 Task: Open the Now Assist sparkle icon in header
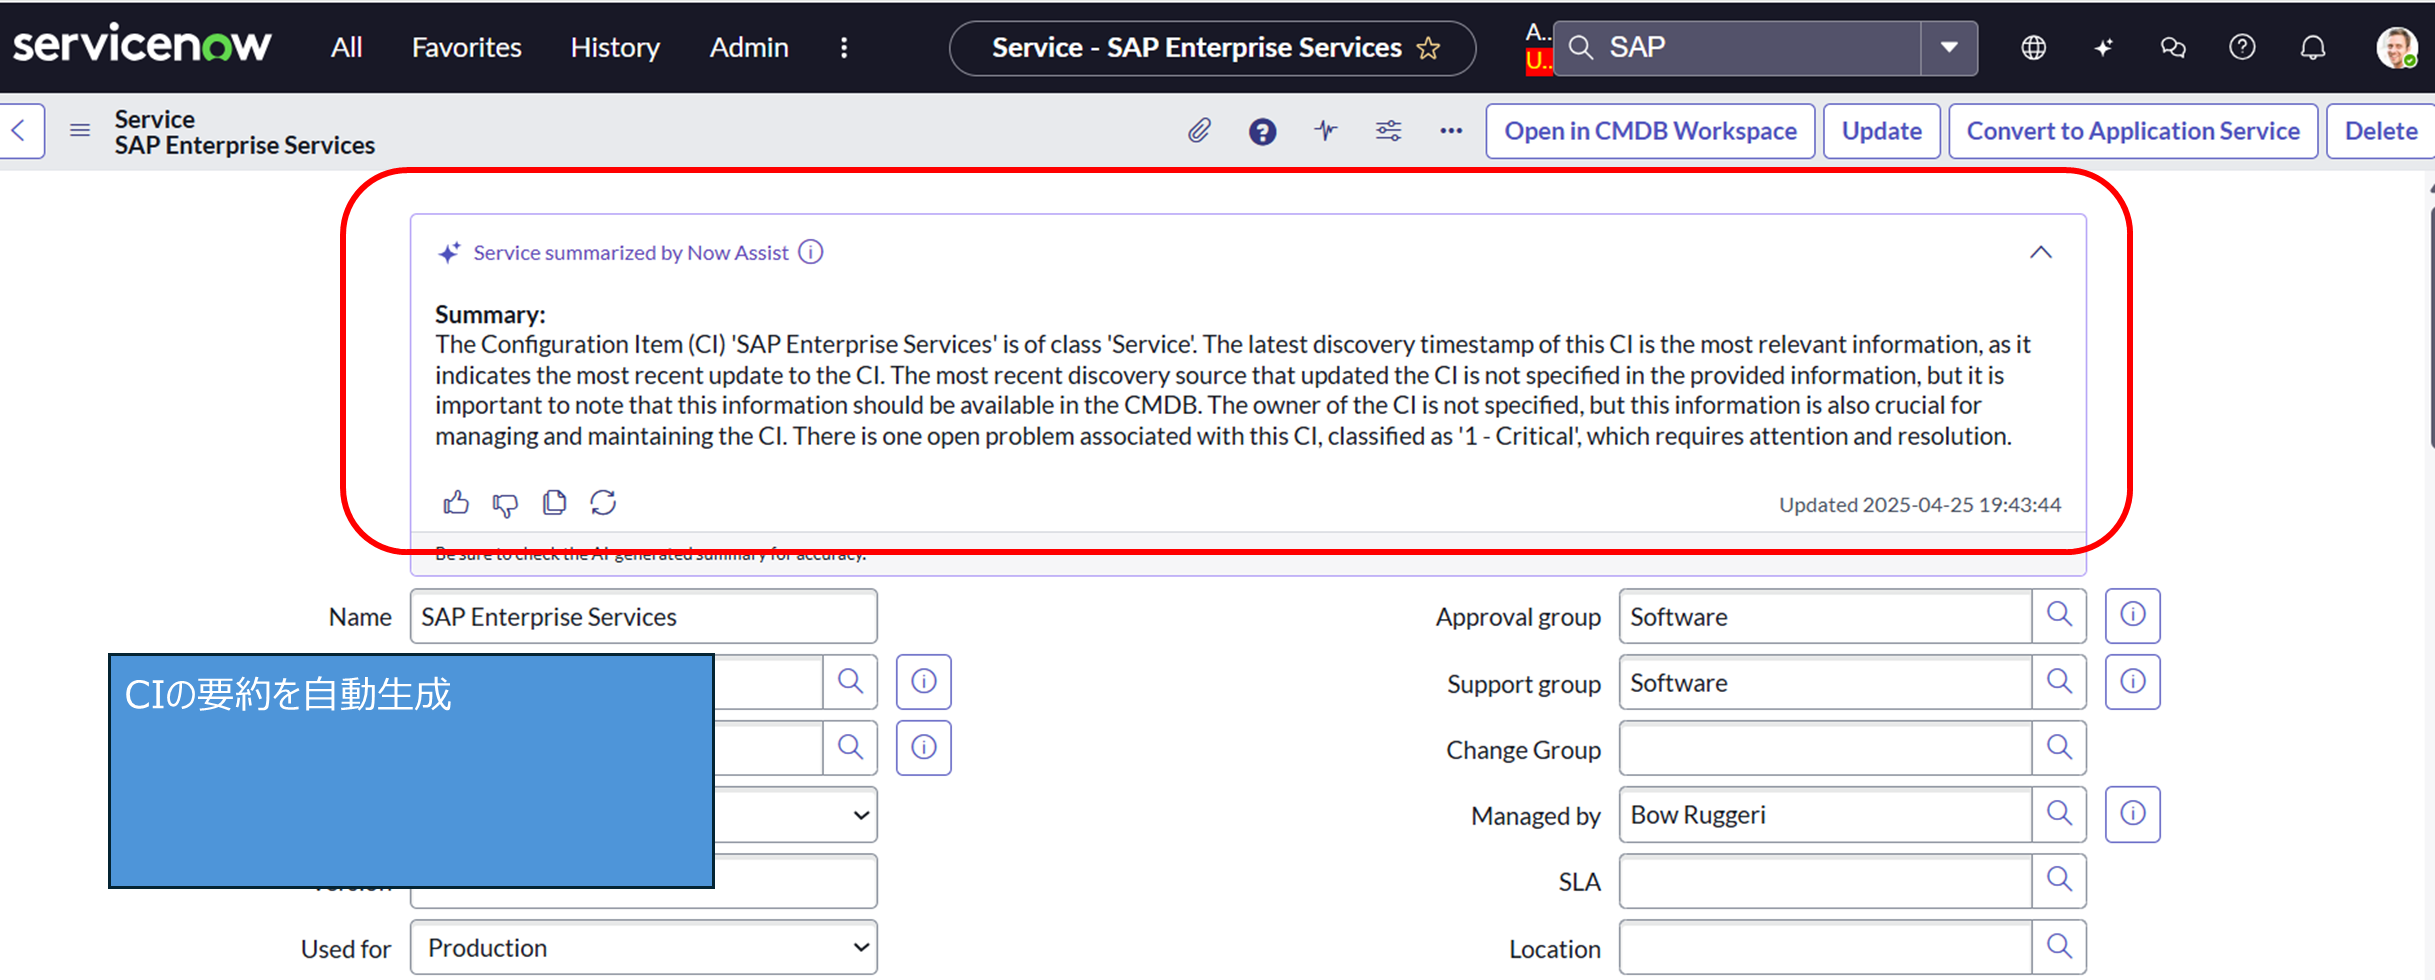pyautogui.click(x=2104, y=47)
